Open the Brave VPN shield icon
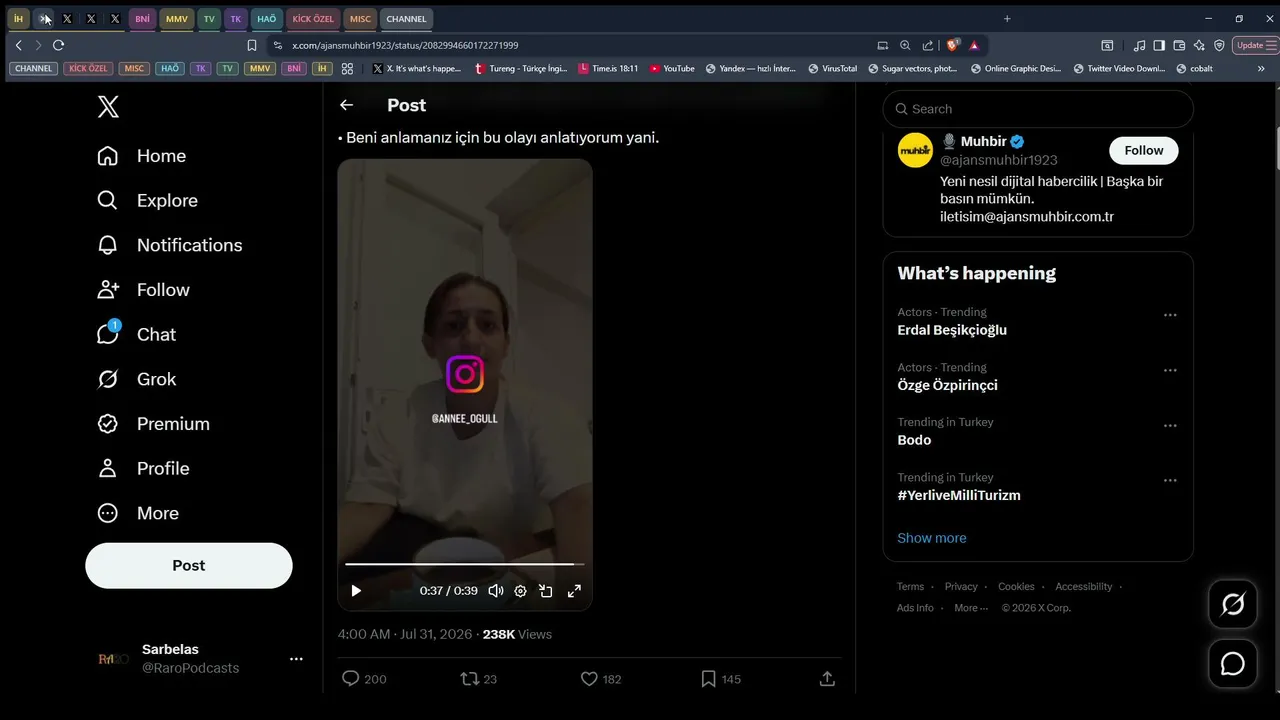Screen dimensions: 1280x720 point(1219,45)
